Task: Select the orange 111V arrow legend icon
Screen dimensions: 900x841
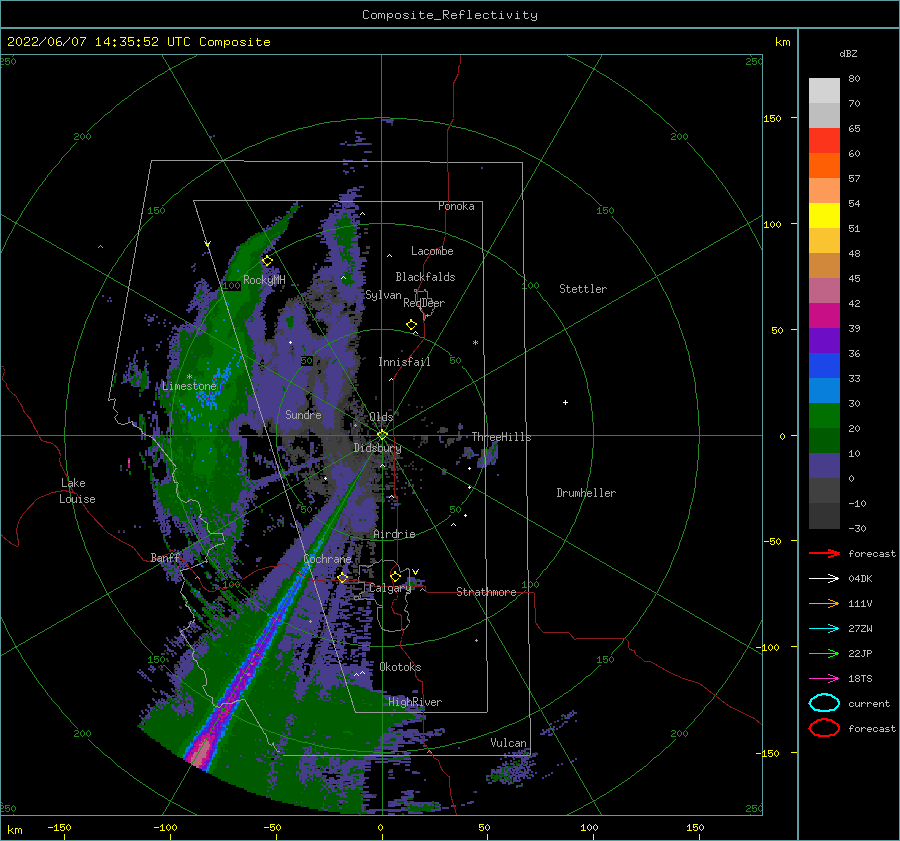Action: [824, 603]
